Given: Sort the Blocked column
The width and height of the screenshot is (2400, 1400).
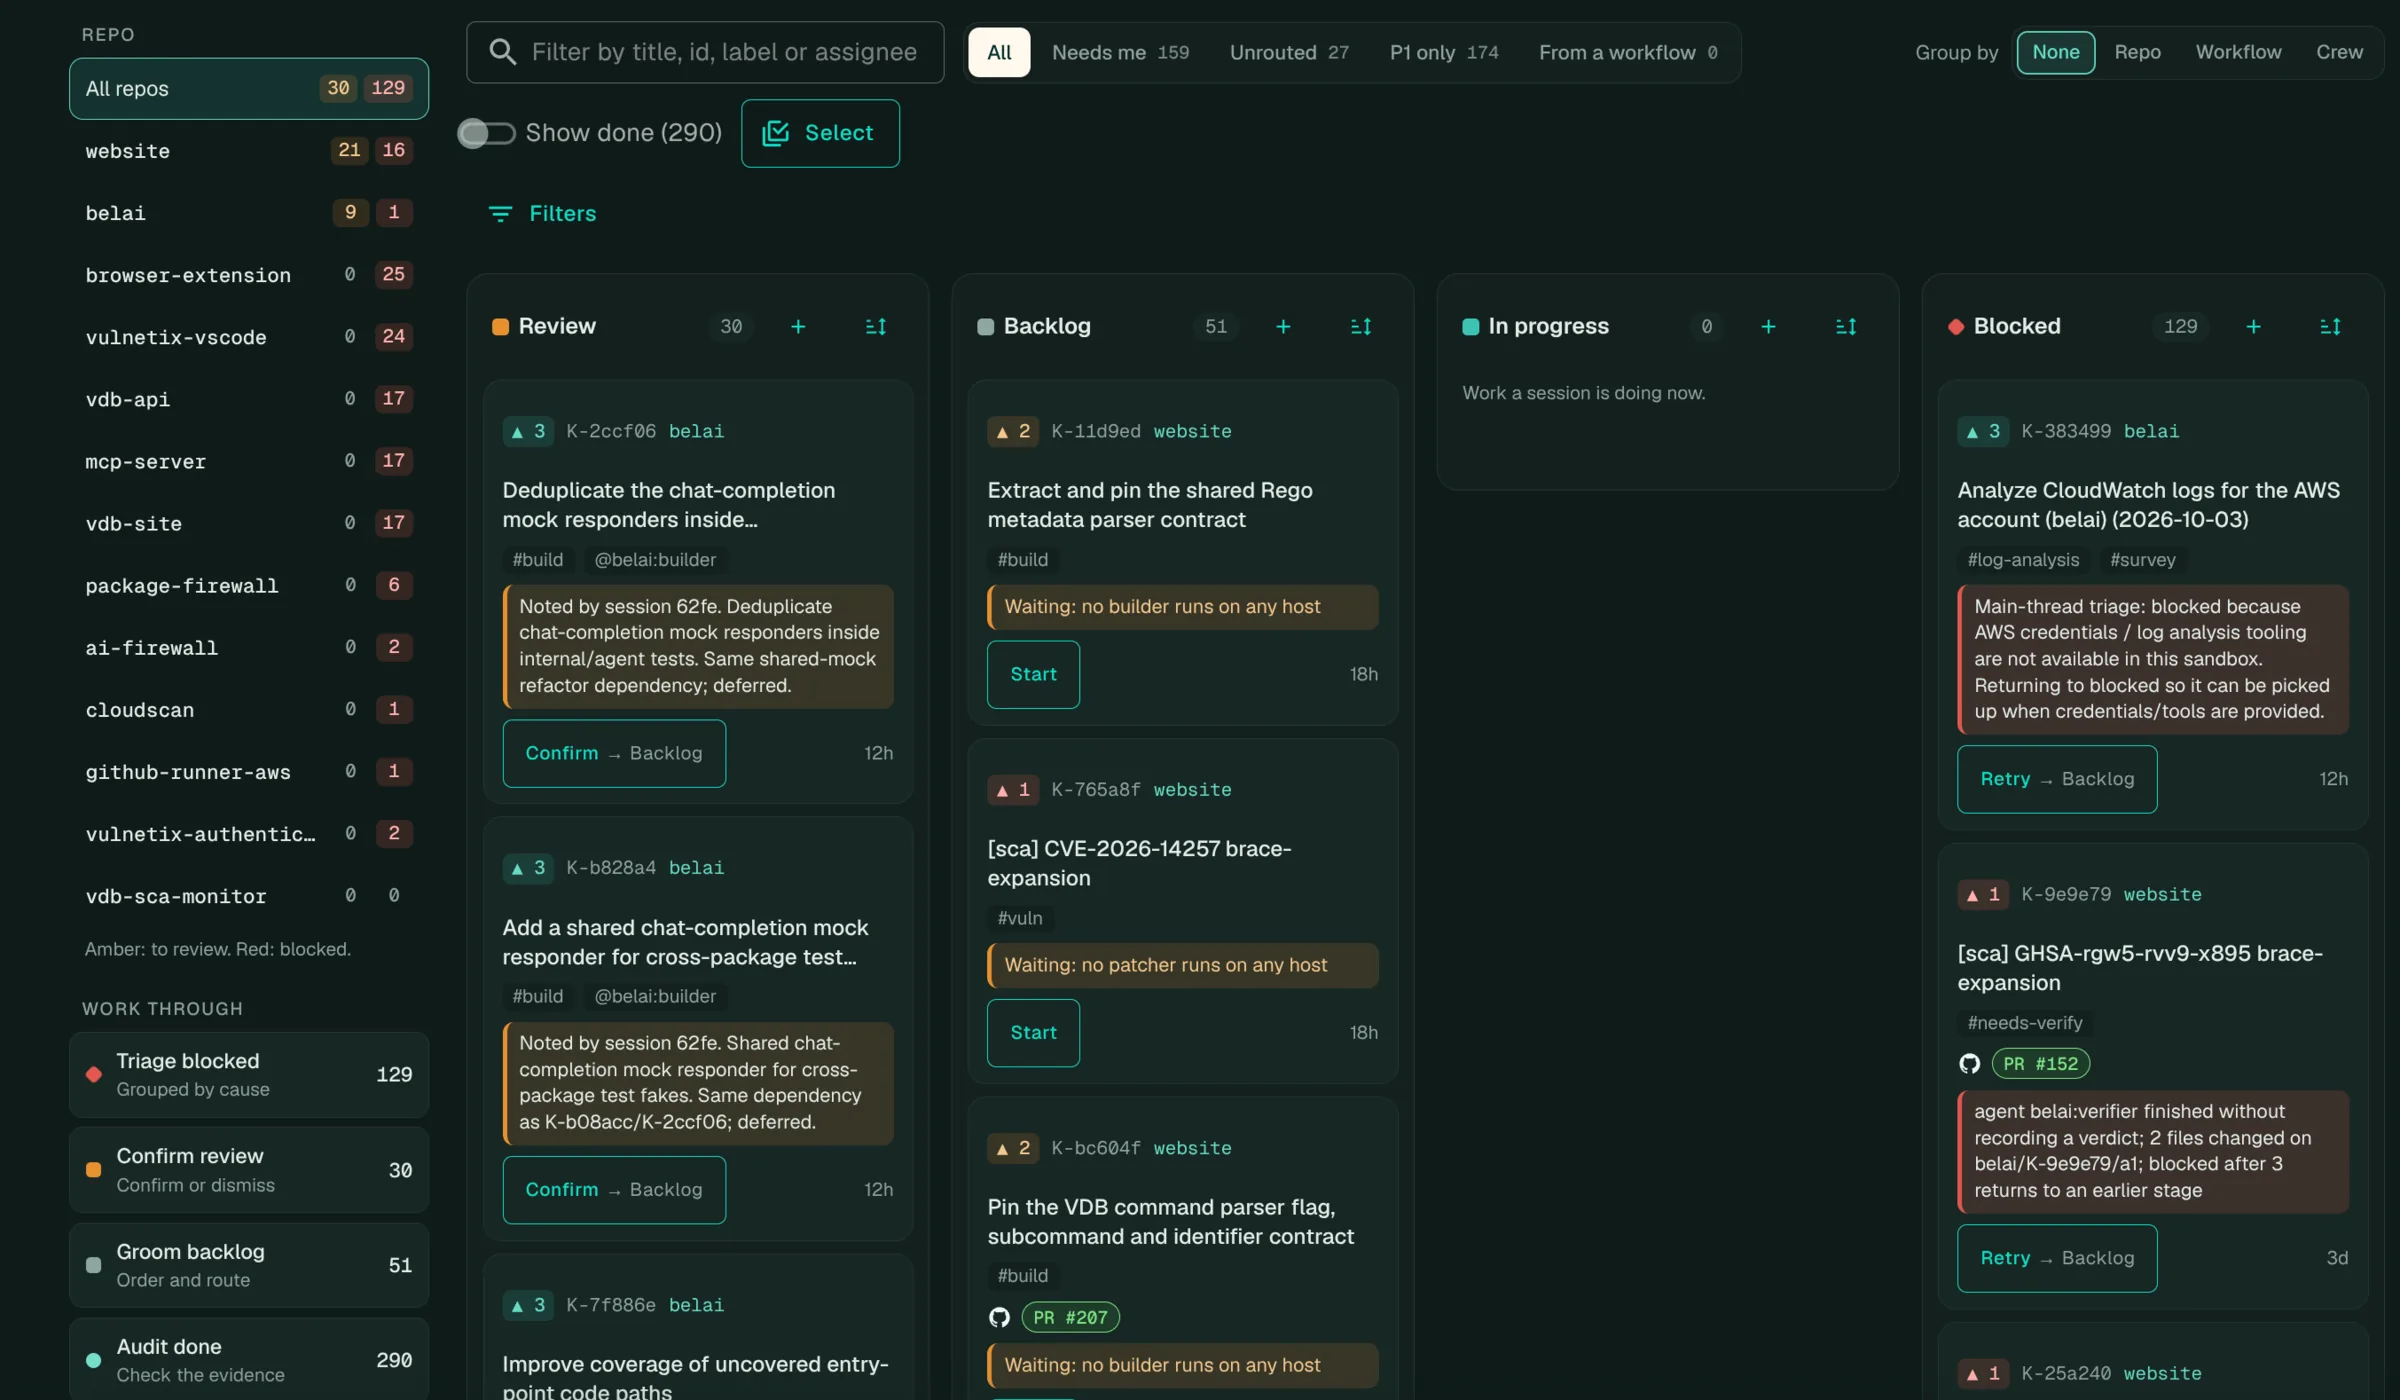Looking at the screenshot, I should pyautogui.click(x=2330, y=327).
